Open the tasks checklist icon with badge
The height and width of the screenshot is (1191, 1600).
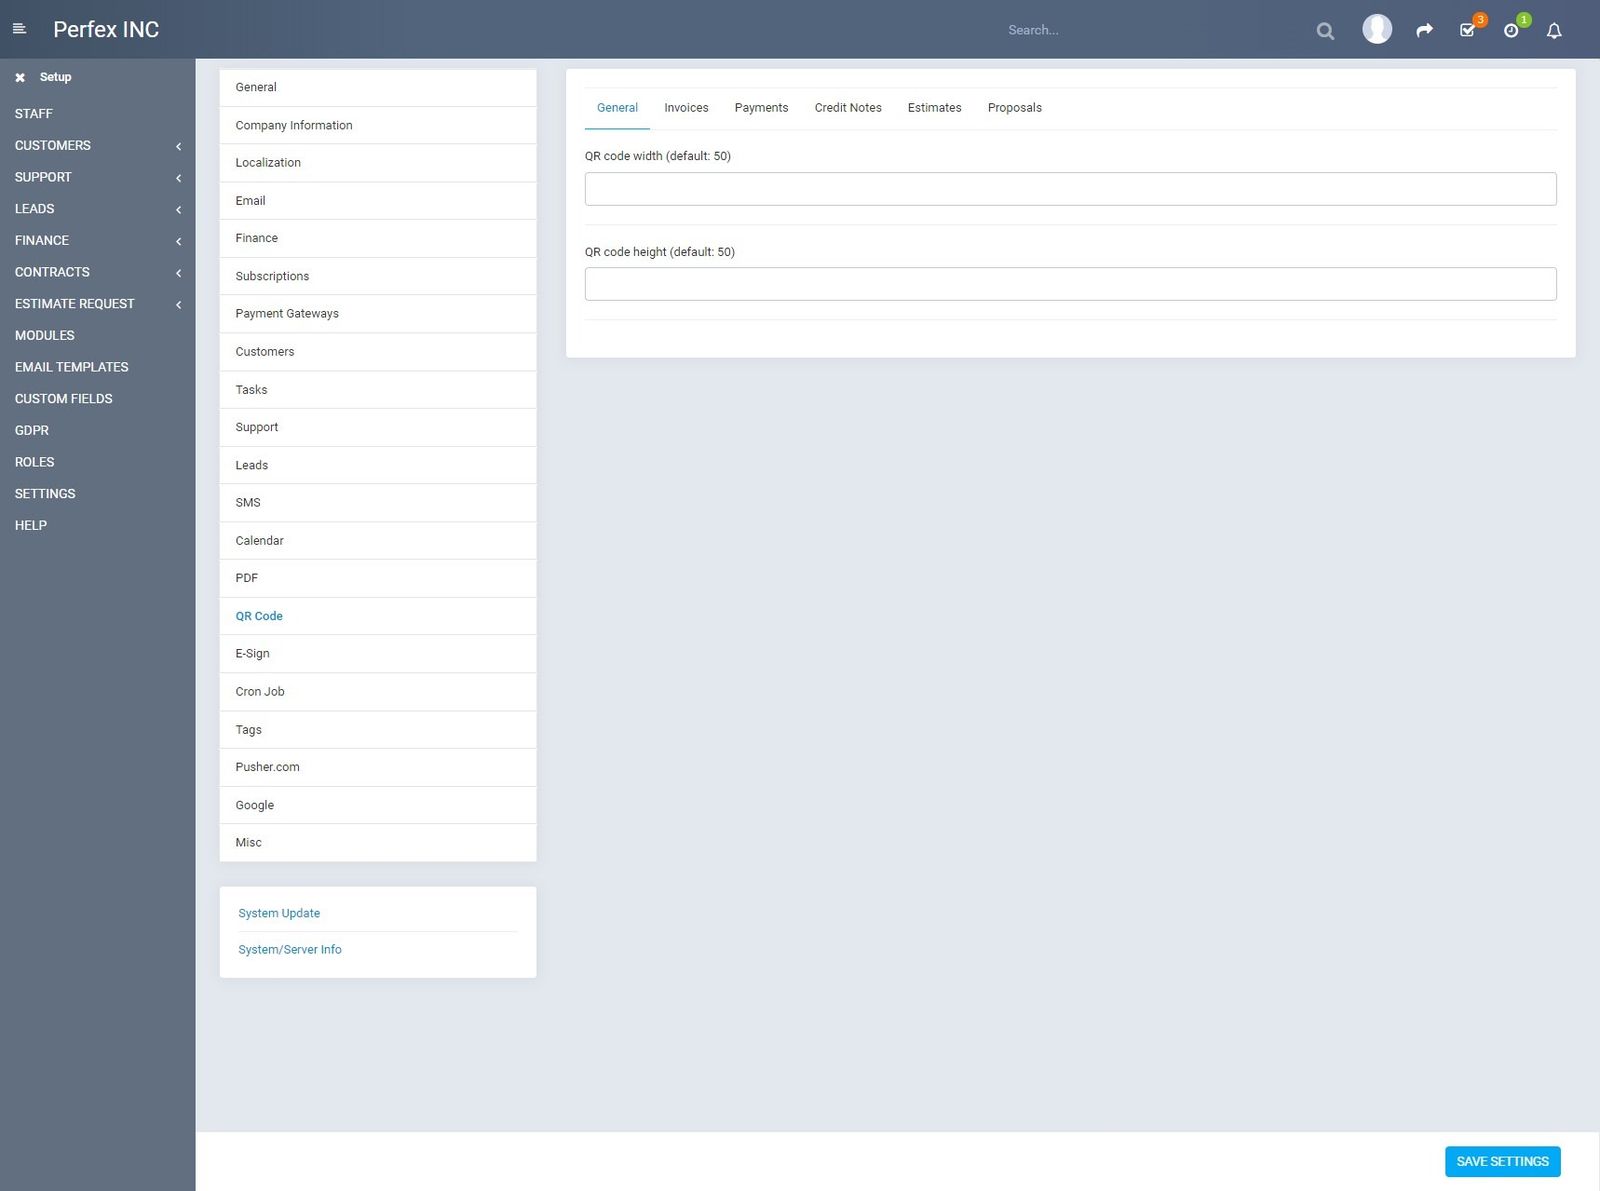point(1467,30)
